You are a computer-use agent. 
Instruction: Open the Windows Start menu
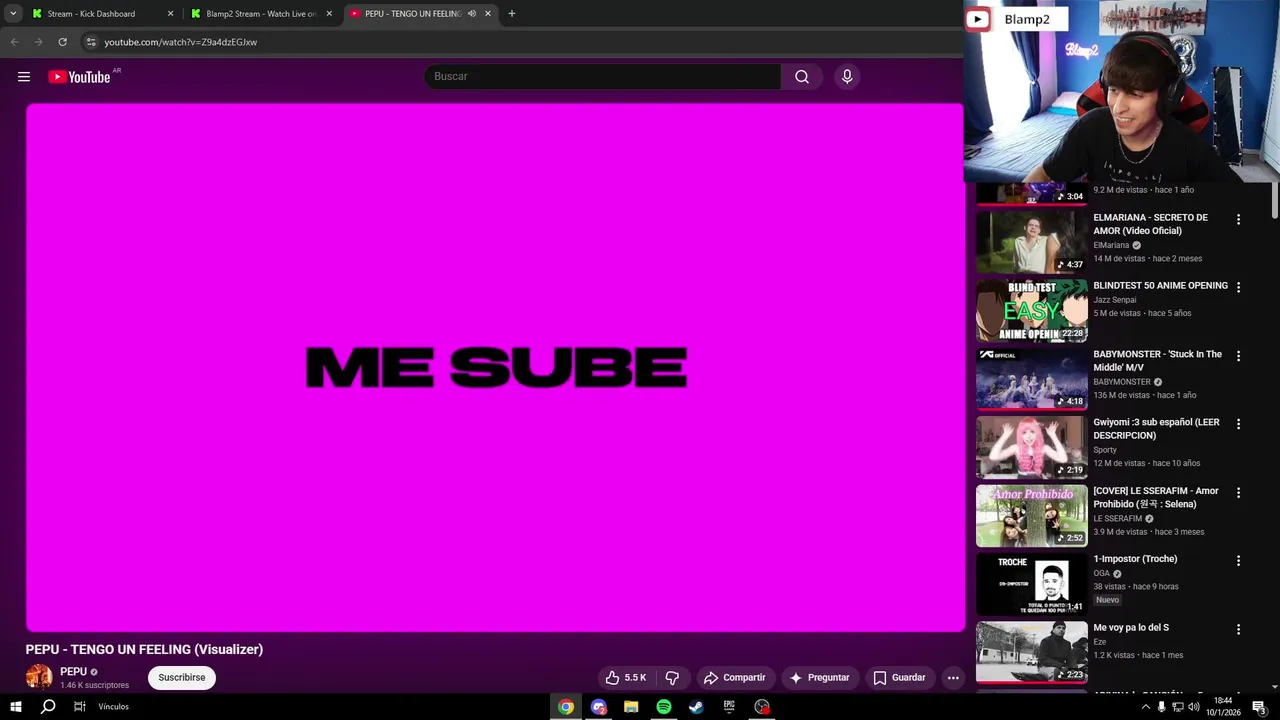click(x=15, y=706)
